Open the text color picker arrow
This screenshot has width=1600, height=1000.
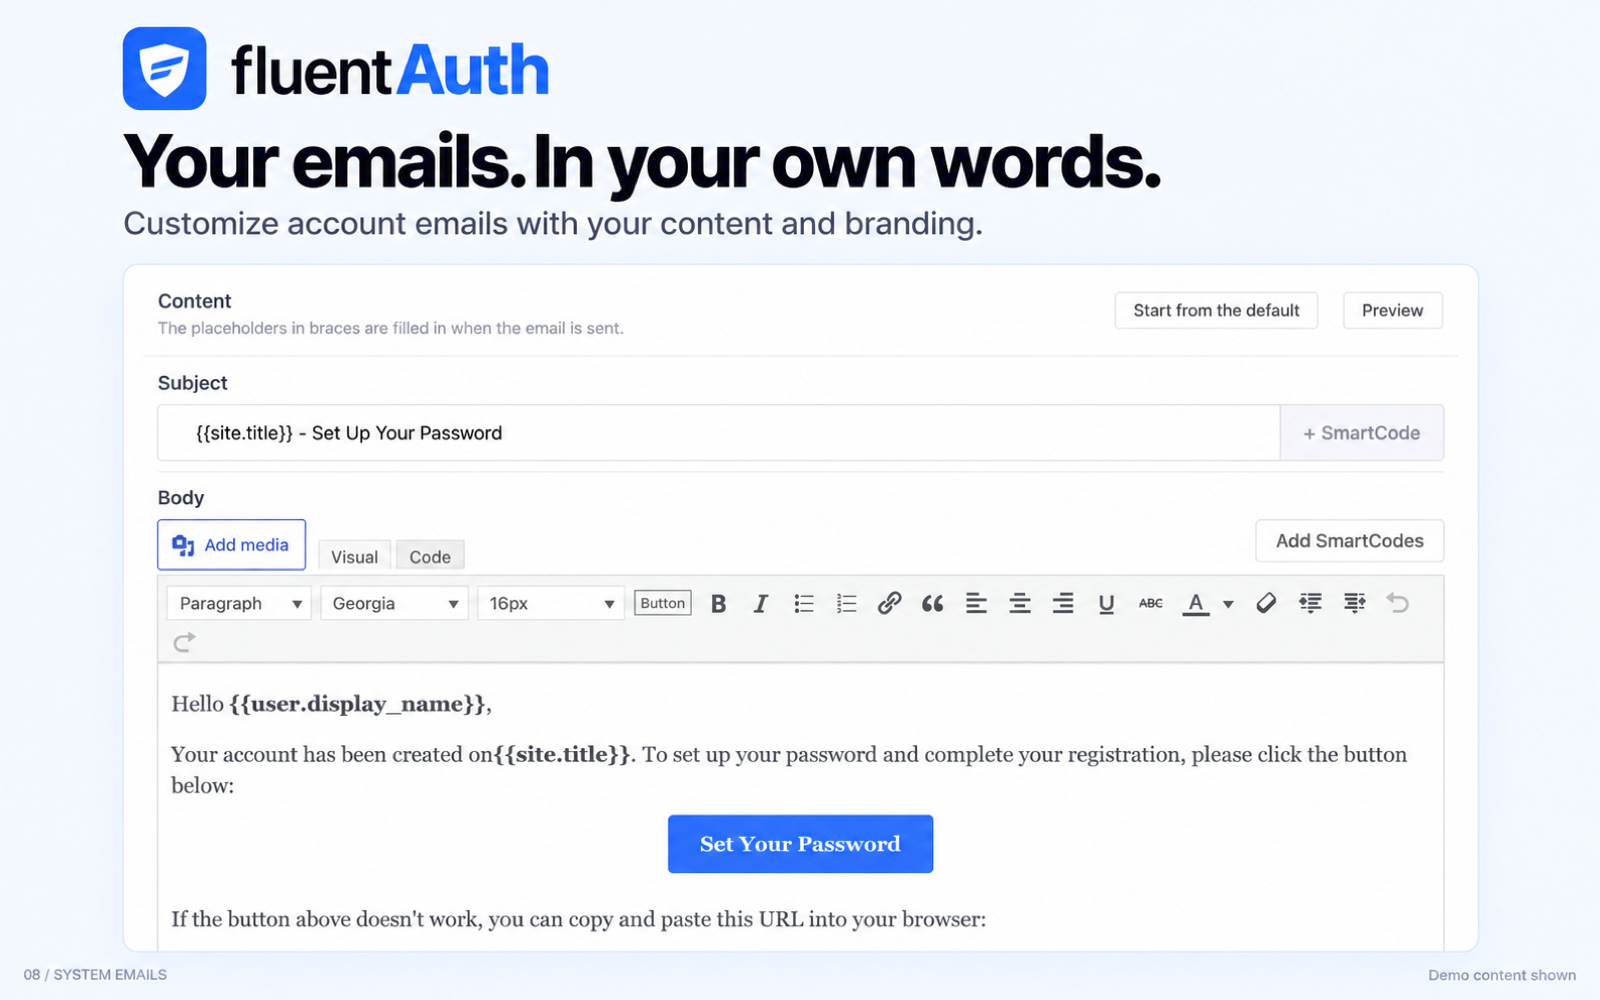[x=1228, y=604]
